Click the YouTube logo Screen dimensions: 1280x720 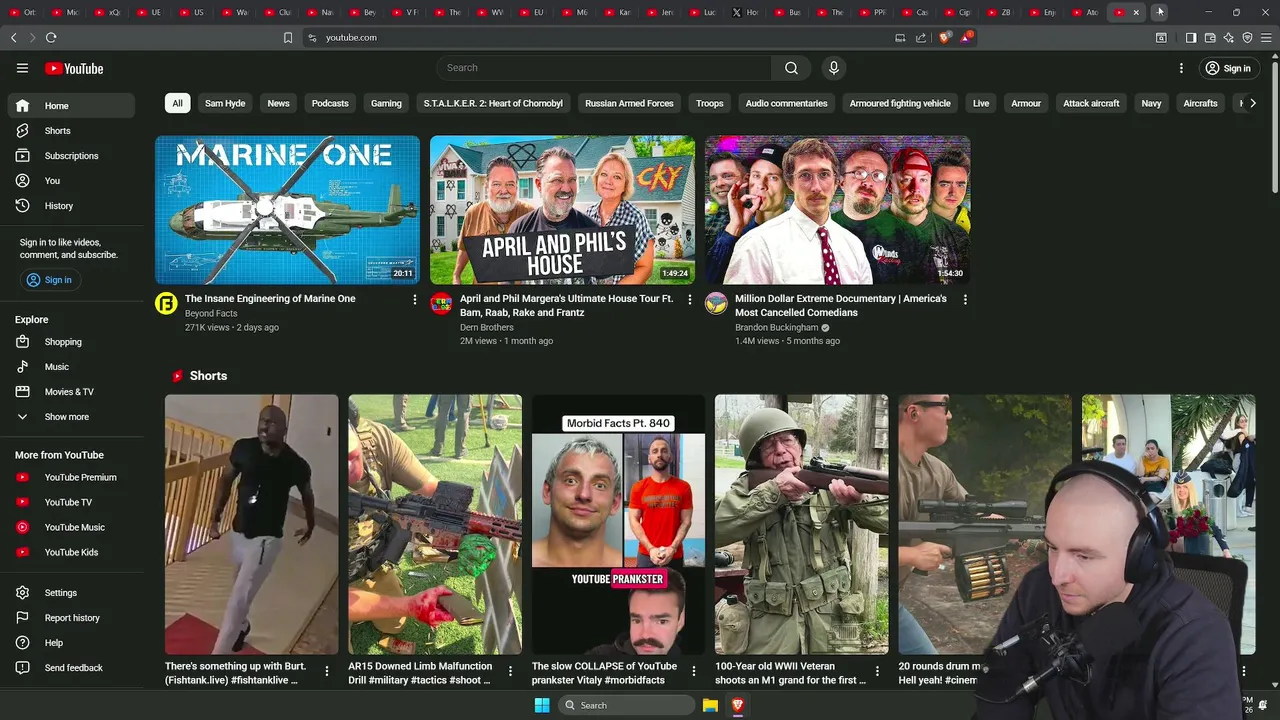74,68
